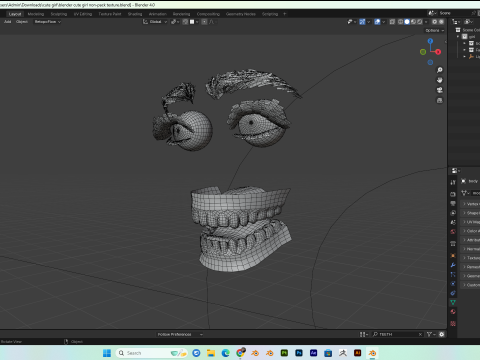Open the Object Constraints properties tab
Screen dimensions: 480x360
[x=453, y=293]
